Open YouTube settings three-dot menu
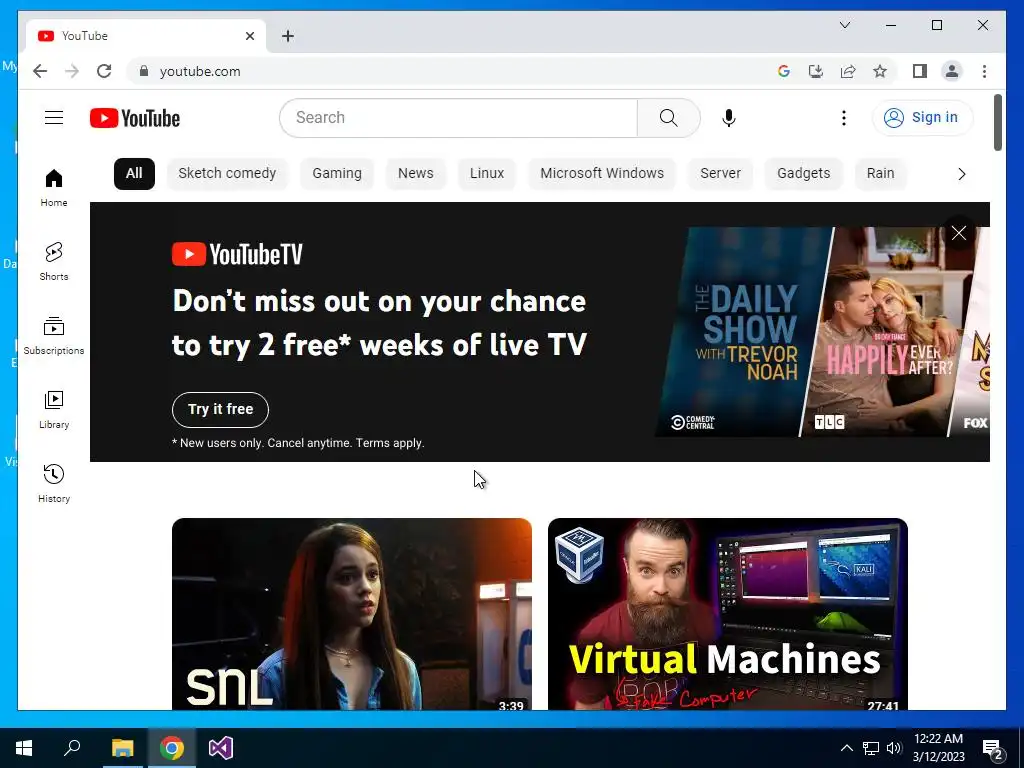Image resolution: width=1024 pixels, height=768 pixels. coord(844,118)
